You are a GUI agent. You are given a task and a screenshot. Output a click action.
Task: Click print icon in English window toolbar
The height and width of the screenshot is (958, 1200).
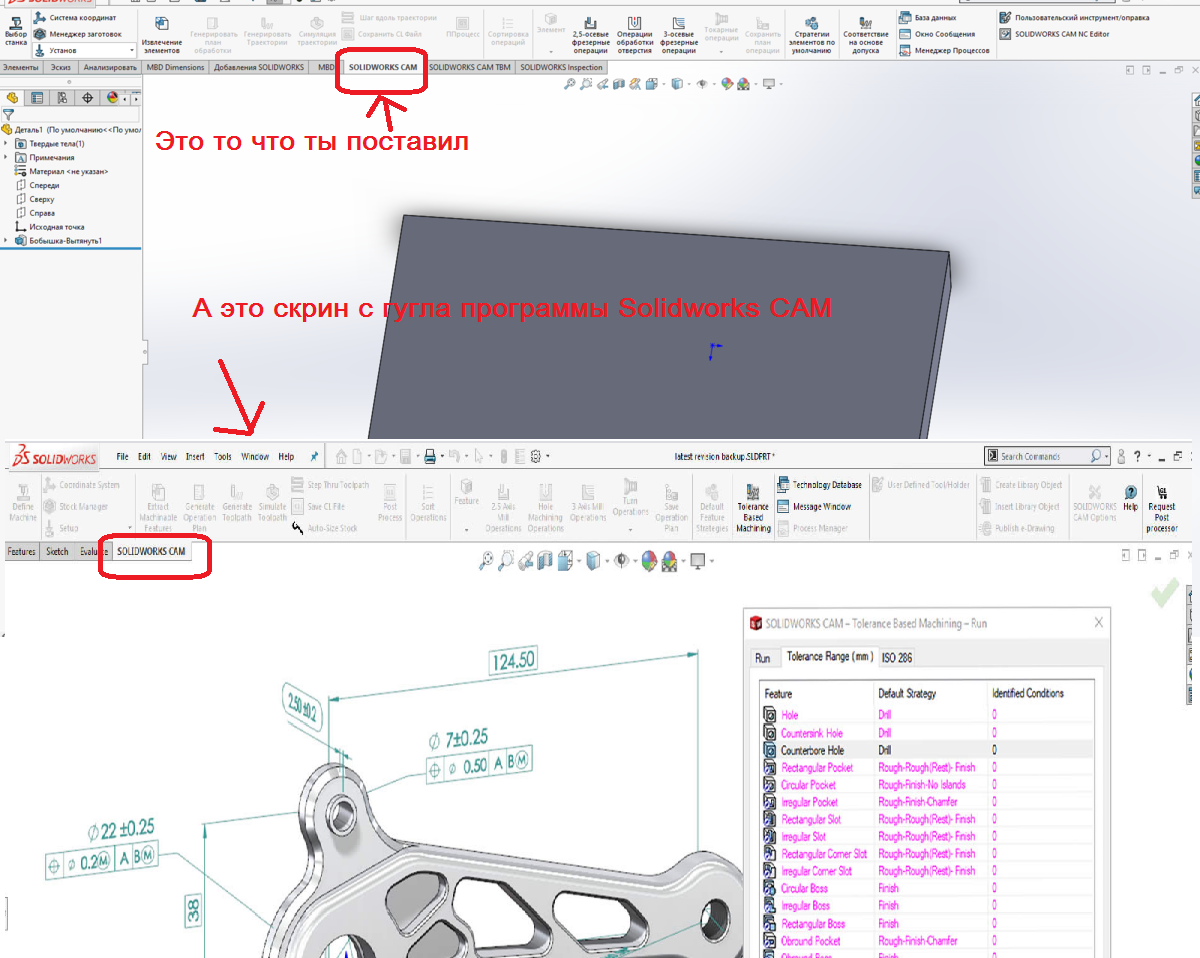430,456
